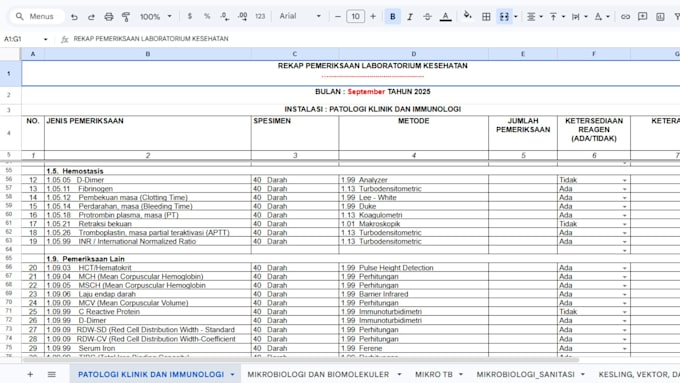Select the '1.9. Pemeriksaan Lain' cell
This screenshot has height=383, width=680.
[x=147, y=259]
